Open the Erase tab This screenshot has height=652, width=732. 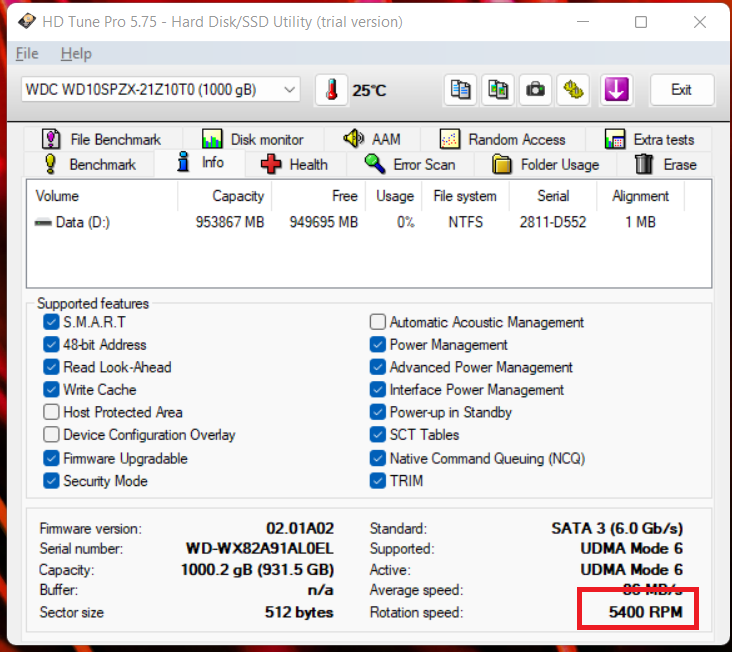click(x=665, y=164)
